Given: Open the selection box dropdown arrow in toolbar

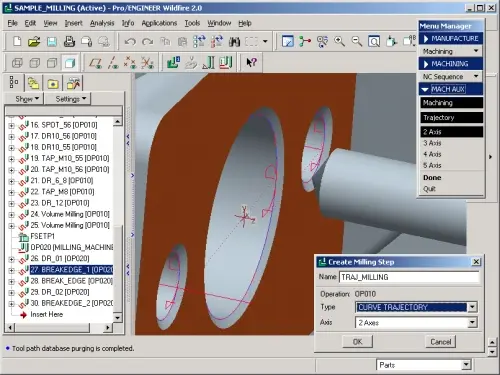Looking at the screenshot, I should (265, 42).
